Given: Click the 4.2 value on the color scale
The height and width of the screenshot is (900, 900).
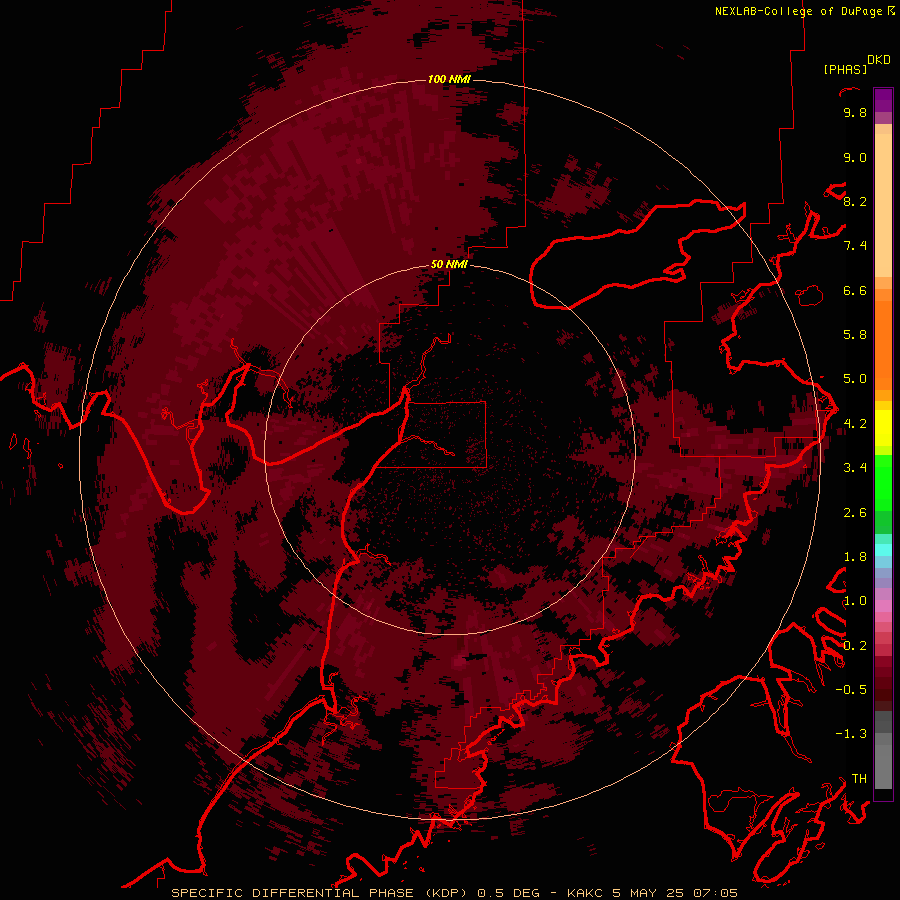Looking at the screenshot, I should [x=855, y=424].
